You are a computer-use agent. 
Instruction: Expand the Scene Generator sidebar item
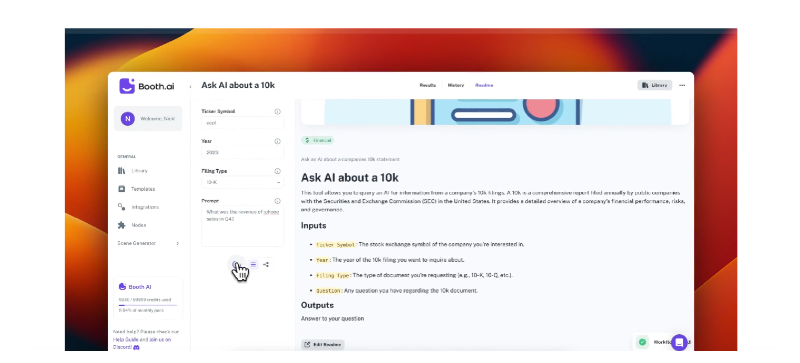point(148,244)
